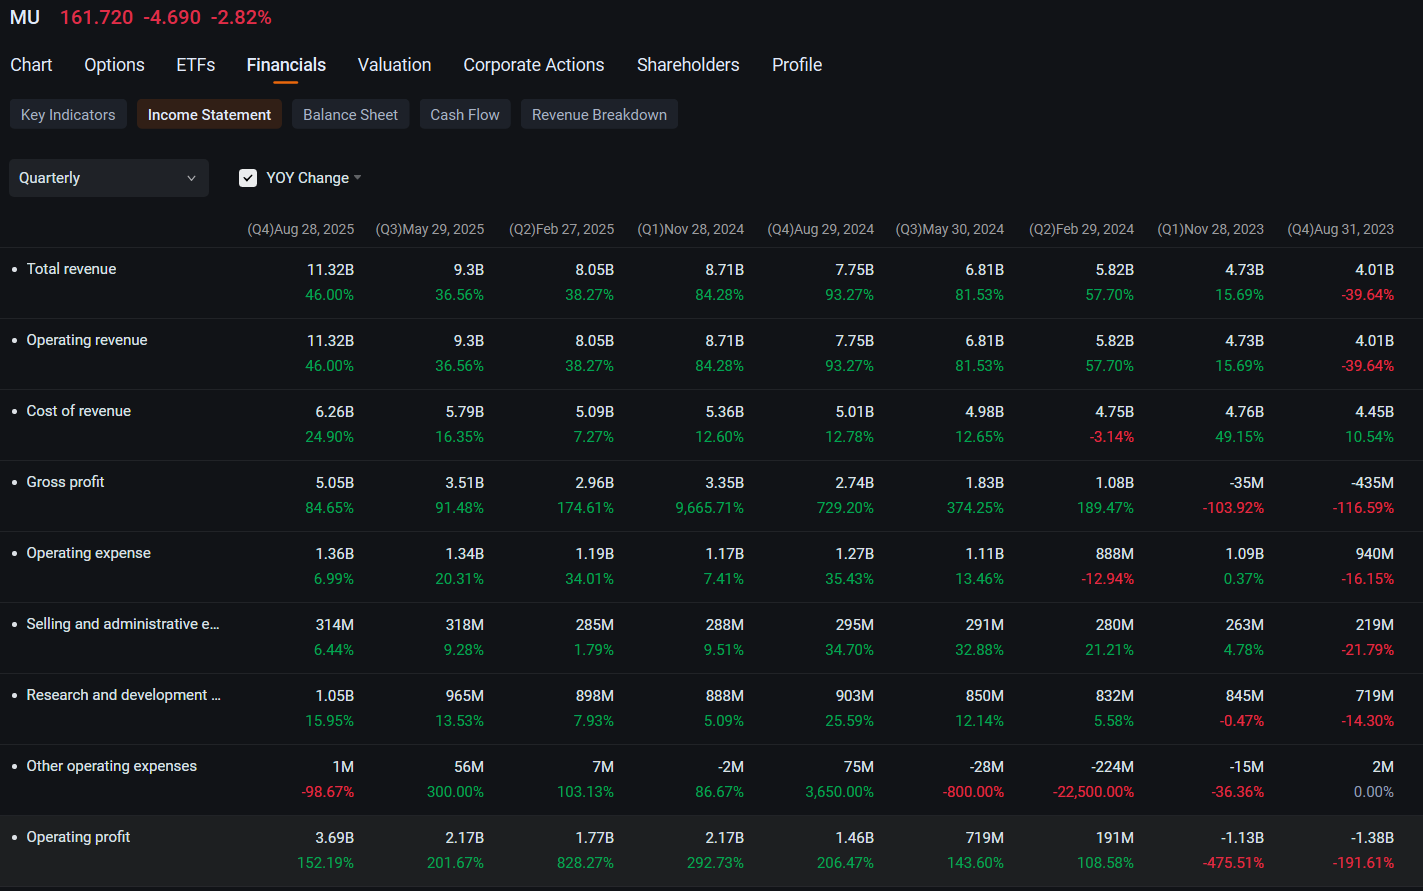This screenshot has width=1423, height=891.
Task: Open the Profile tab
Action: pyautogui.click(x=796, y=65)
